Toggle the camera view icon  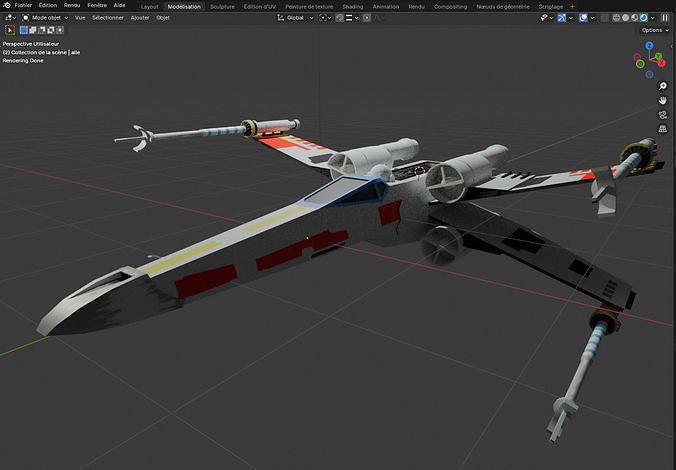[x=663, y=115]
